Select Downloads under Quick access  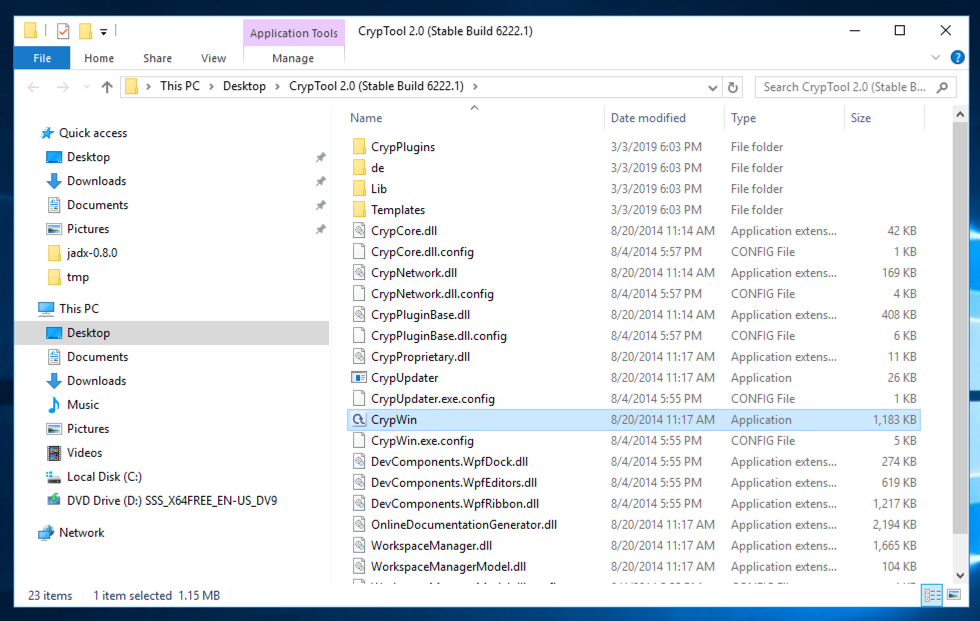coord(96,181)
